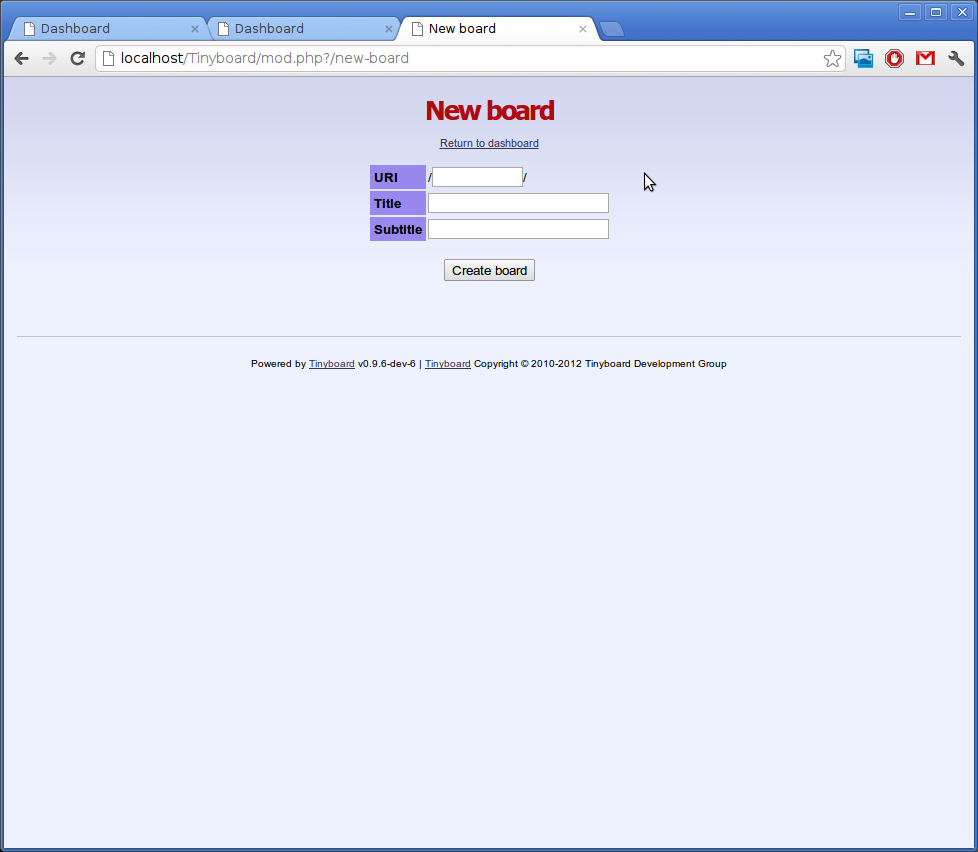This screenshot has width=978, height=852.
Task: Click the browser Back arrow button
Action: [21, 59]
